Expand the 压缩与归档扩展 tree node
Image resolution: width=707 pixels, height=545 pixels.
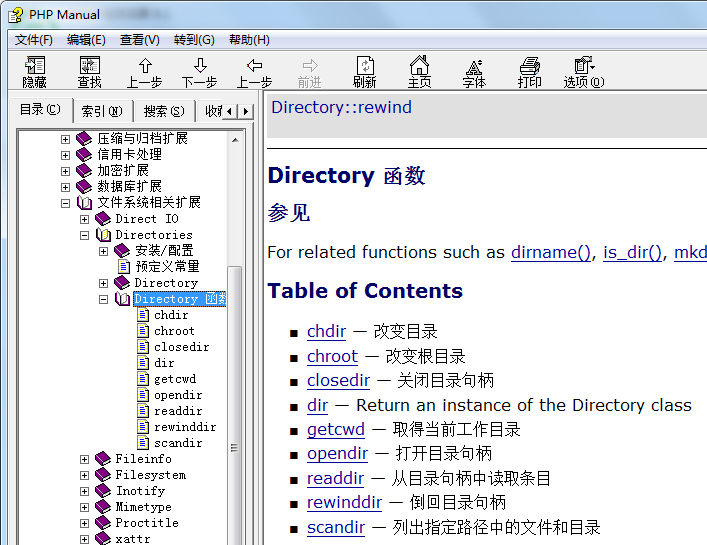coord(65,139)
